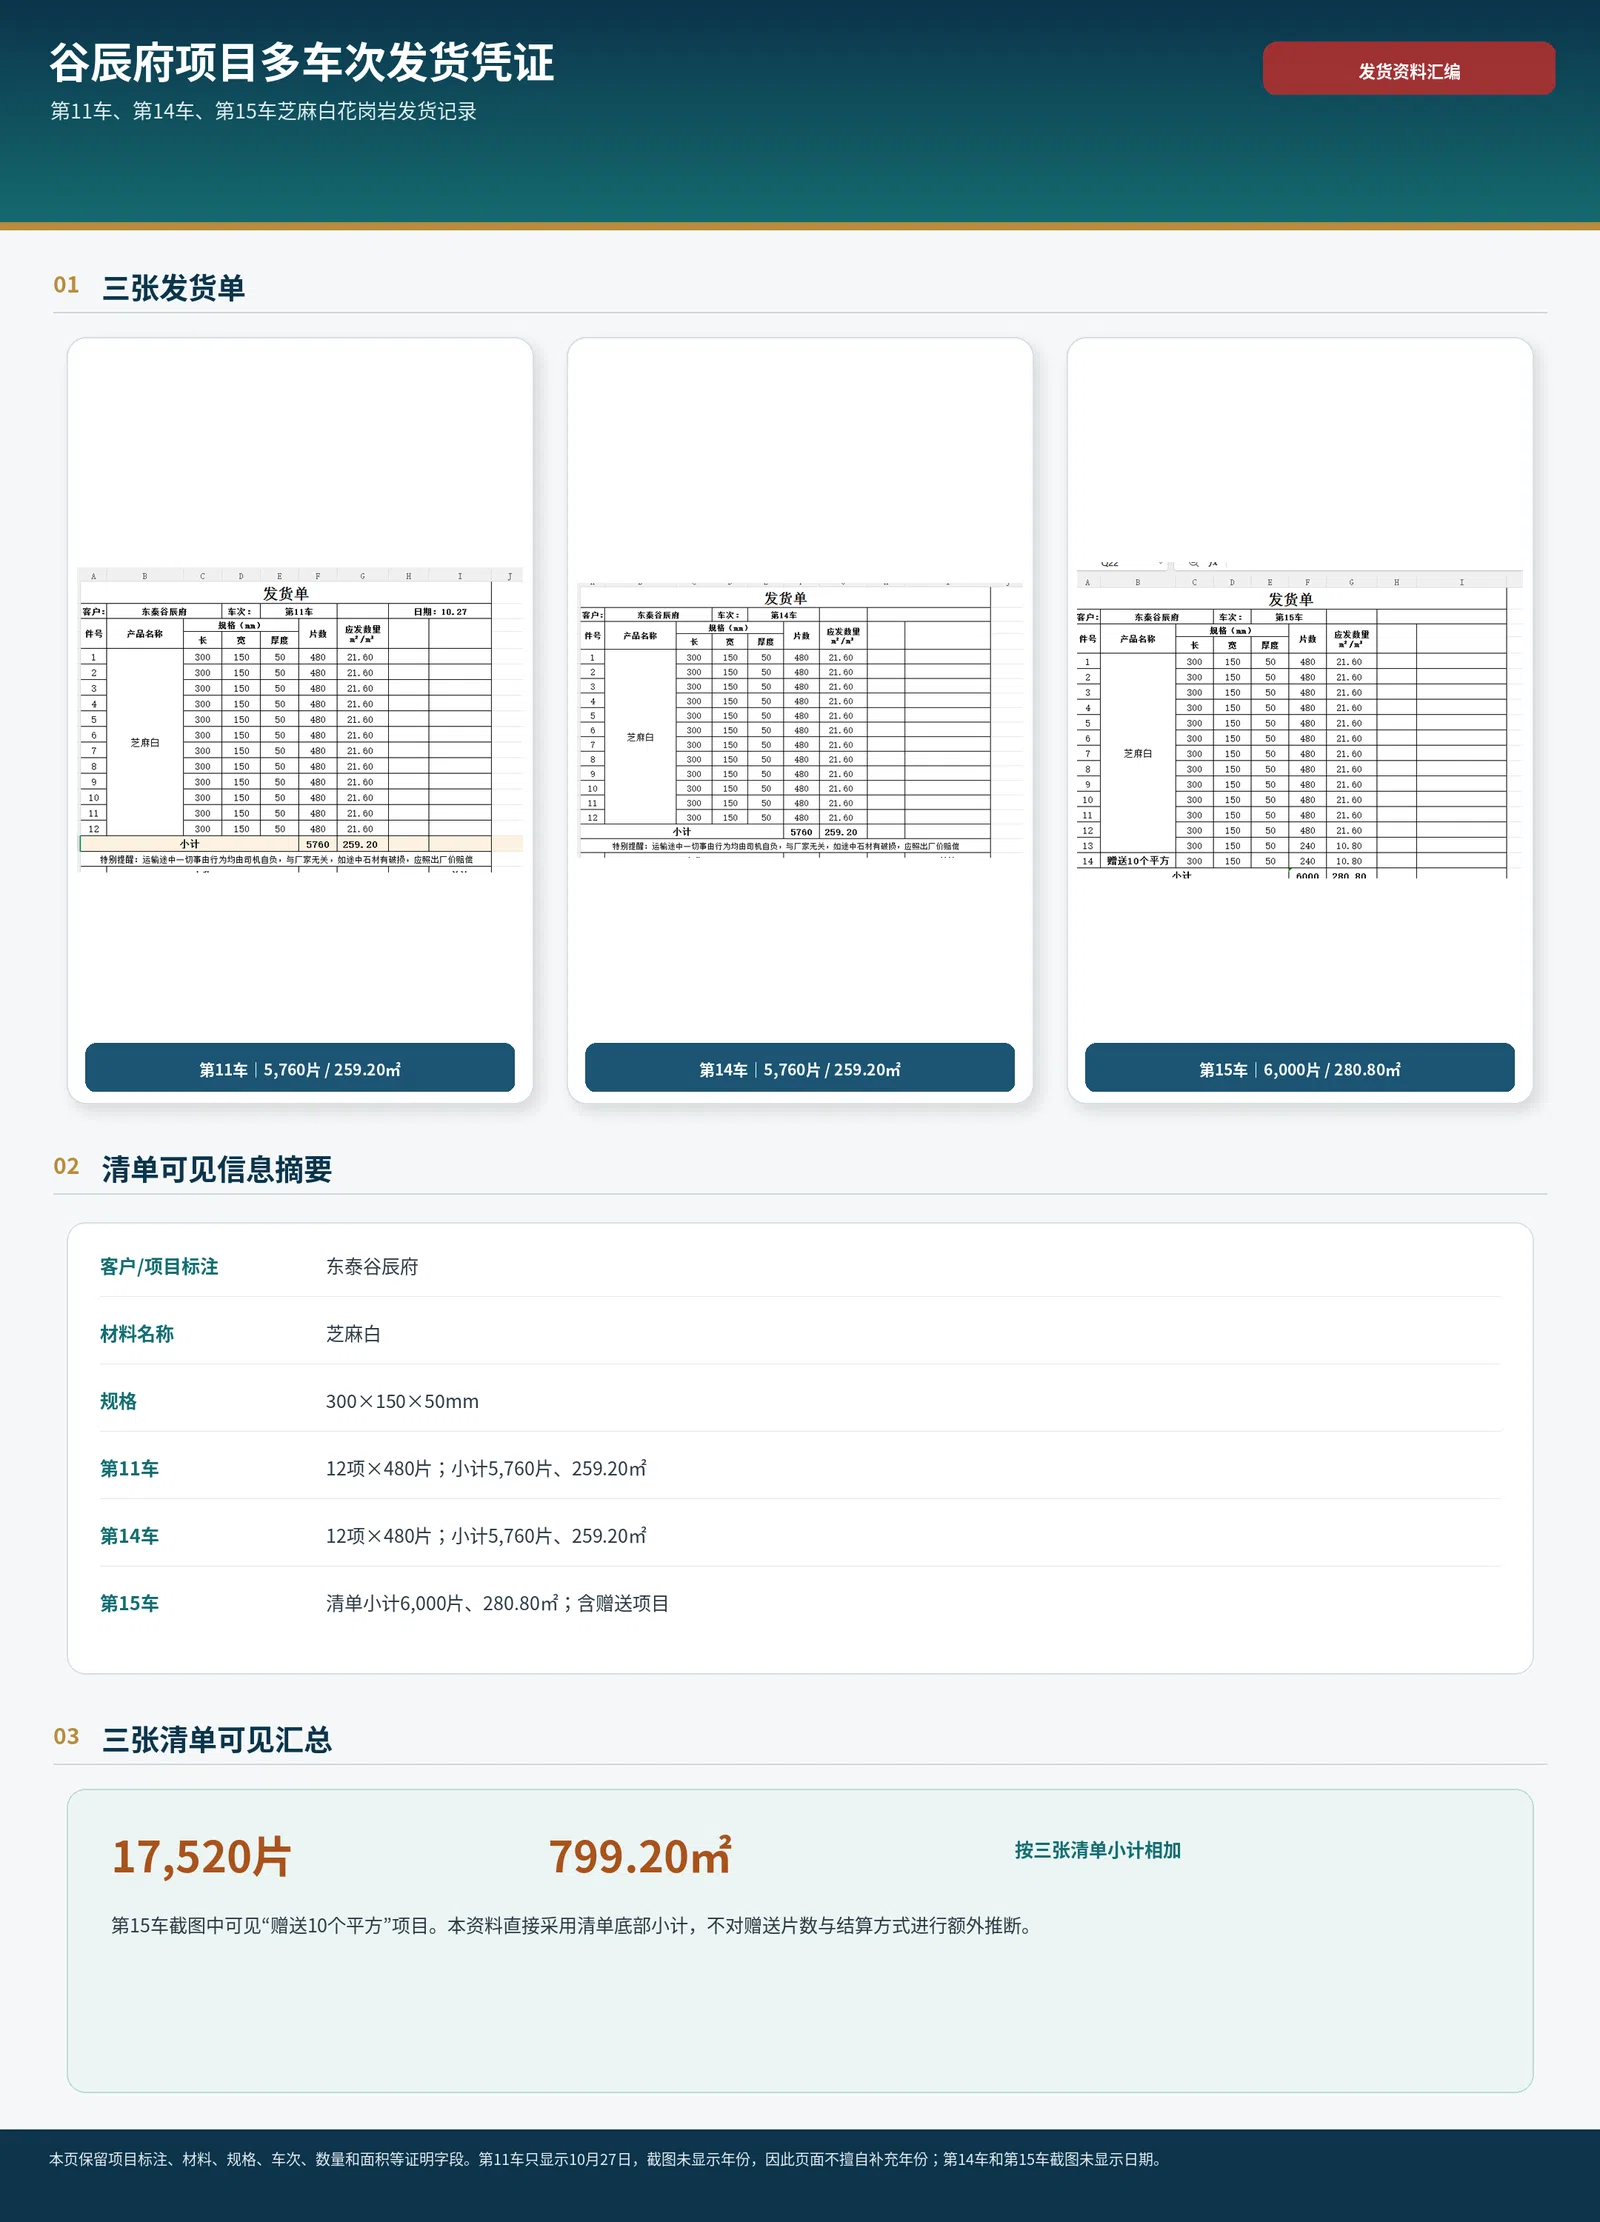This screenshot has width=1600, height=2222.
Task: Select the subtitle 第11车、第14车、第15车芝麻白花岗岩发货记录
Action: 263,111
